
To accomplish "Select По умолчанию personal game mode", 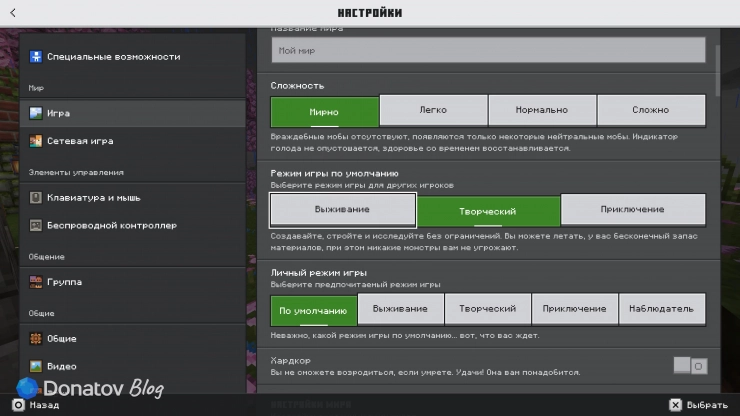I will [x=313, y=311].
